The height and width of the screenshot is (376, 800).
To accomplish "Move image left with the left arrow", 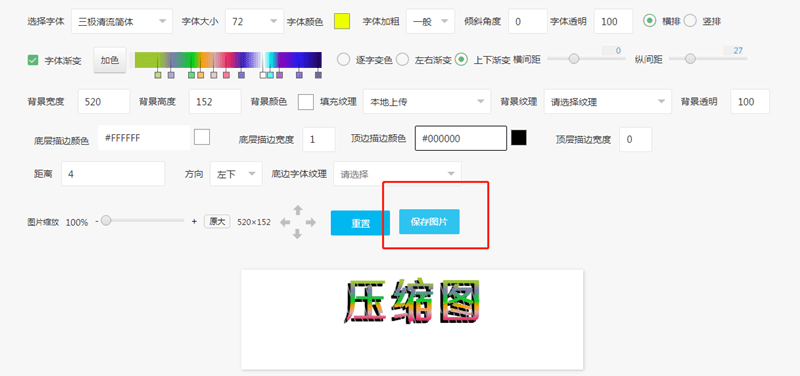I will click(x=286, y=222).
